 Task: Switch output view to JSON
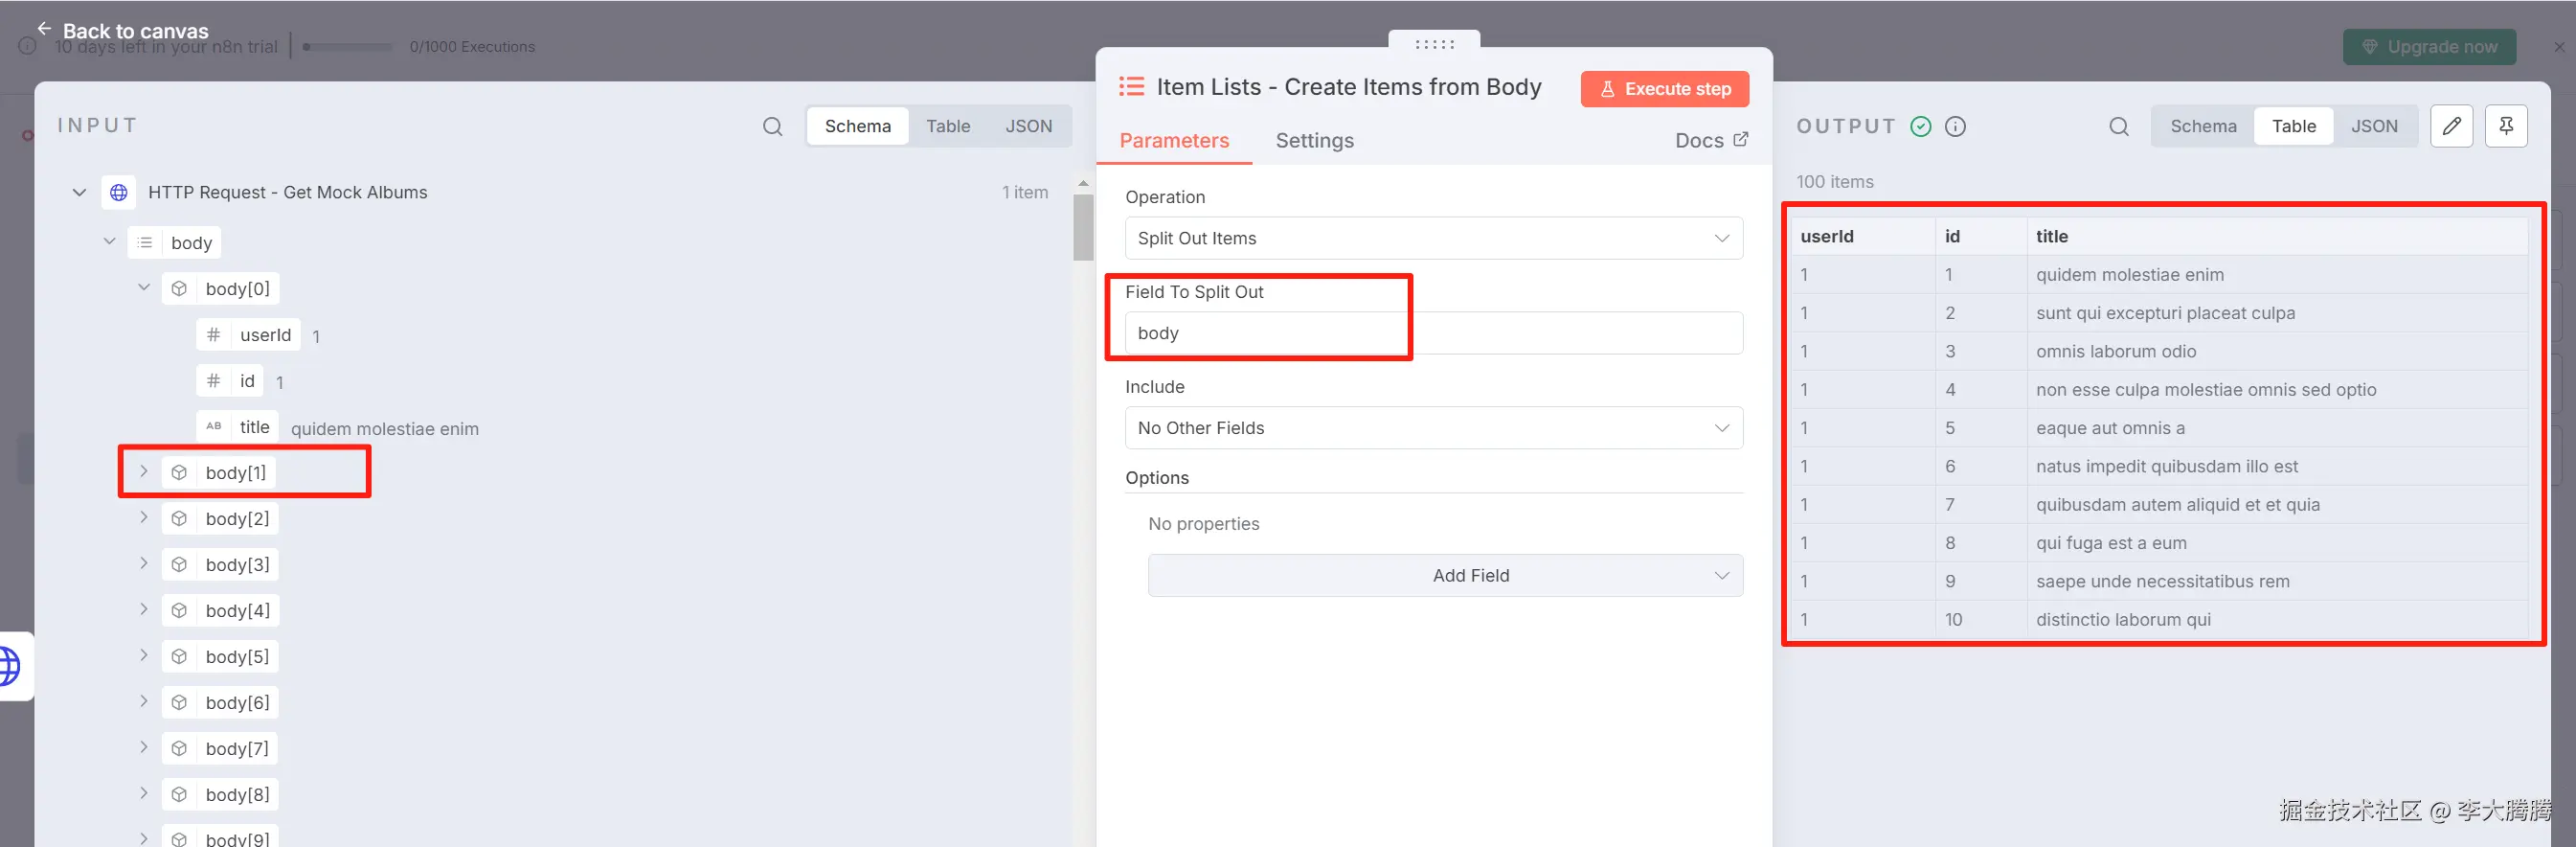(2374, 126)
